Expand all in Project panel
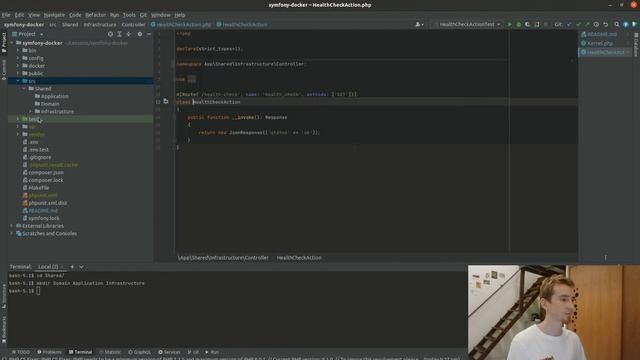Screen dimensions: 640x360 click(x=119, y=34)
